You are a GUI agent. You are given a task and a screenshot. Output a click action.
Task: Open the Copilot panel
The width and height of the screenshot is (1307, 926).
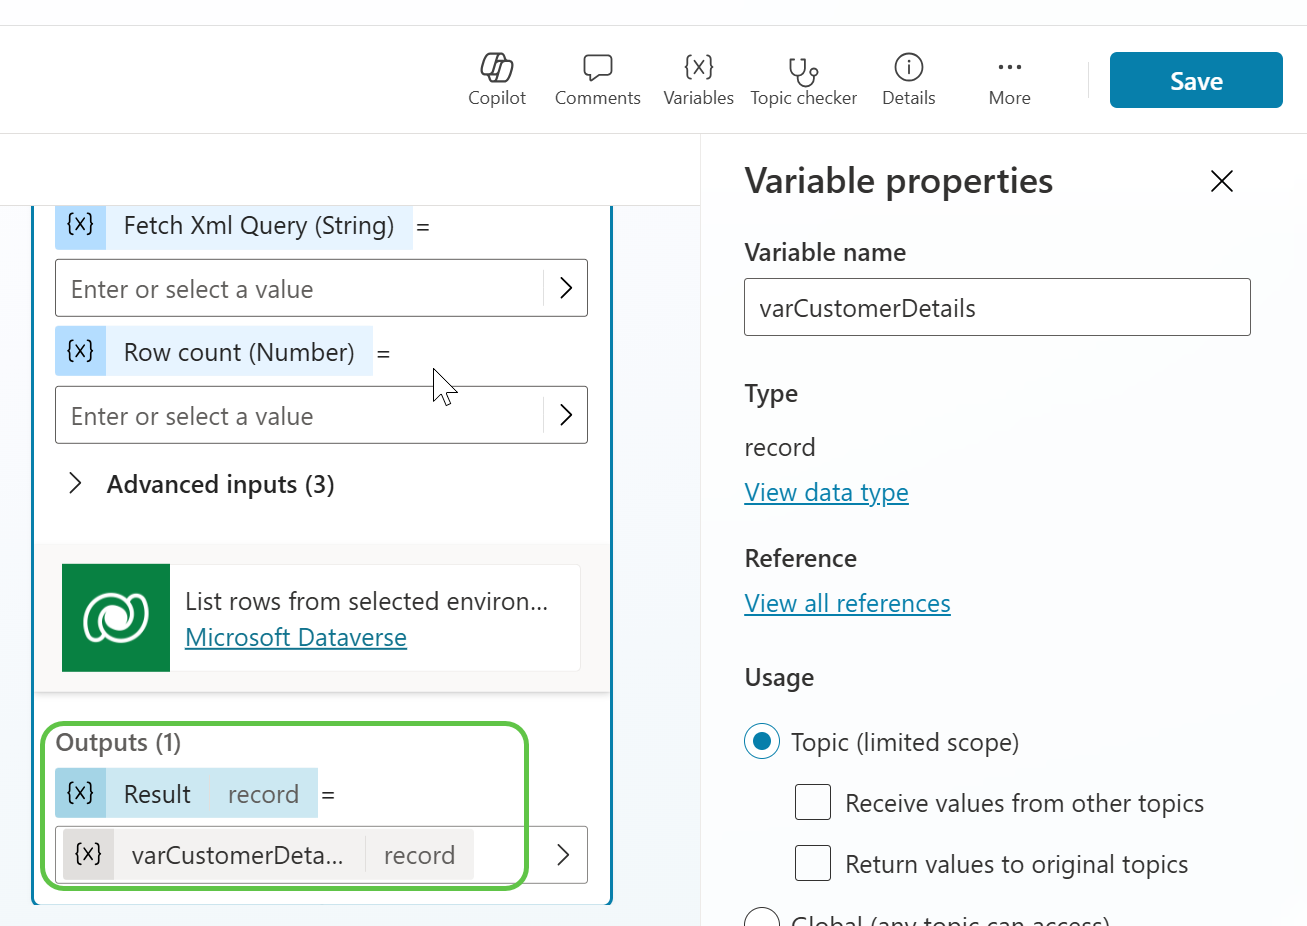(497, 80)
